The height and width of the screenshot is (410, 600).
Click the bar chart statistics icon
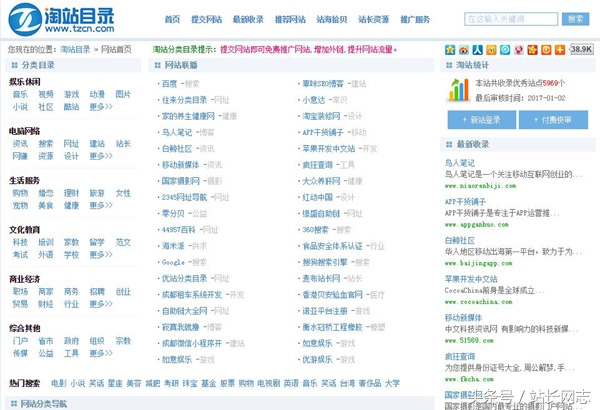click(458, 90)
